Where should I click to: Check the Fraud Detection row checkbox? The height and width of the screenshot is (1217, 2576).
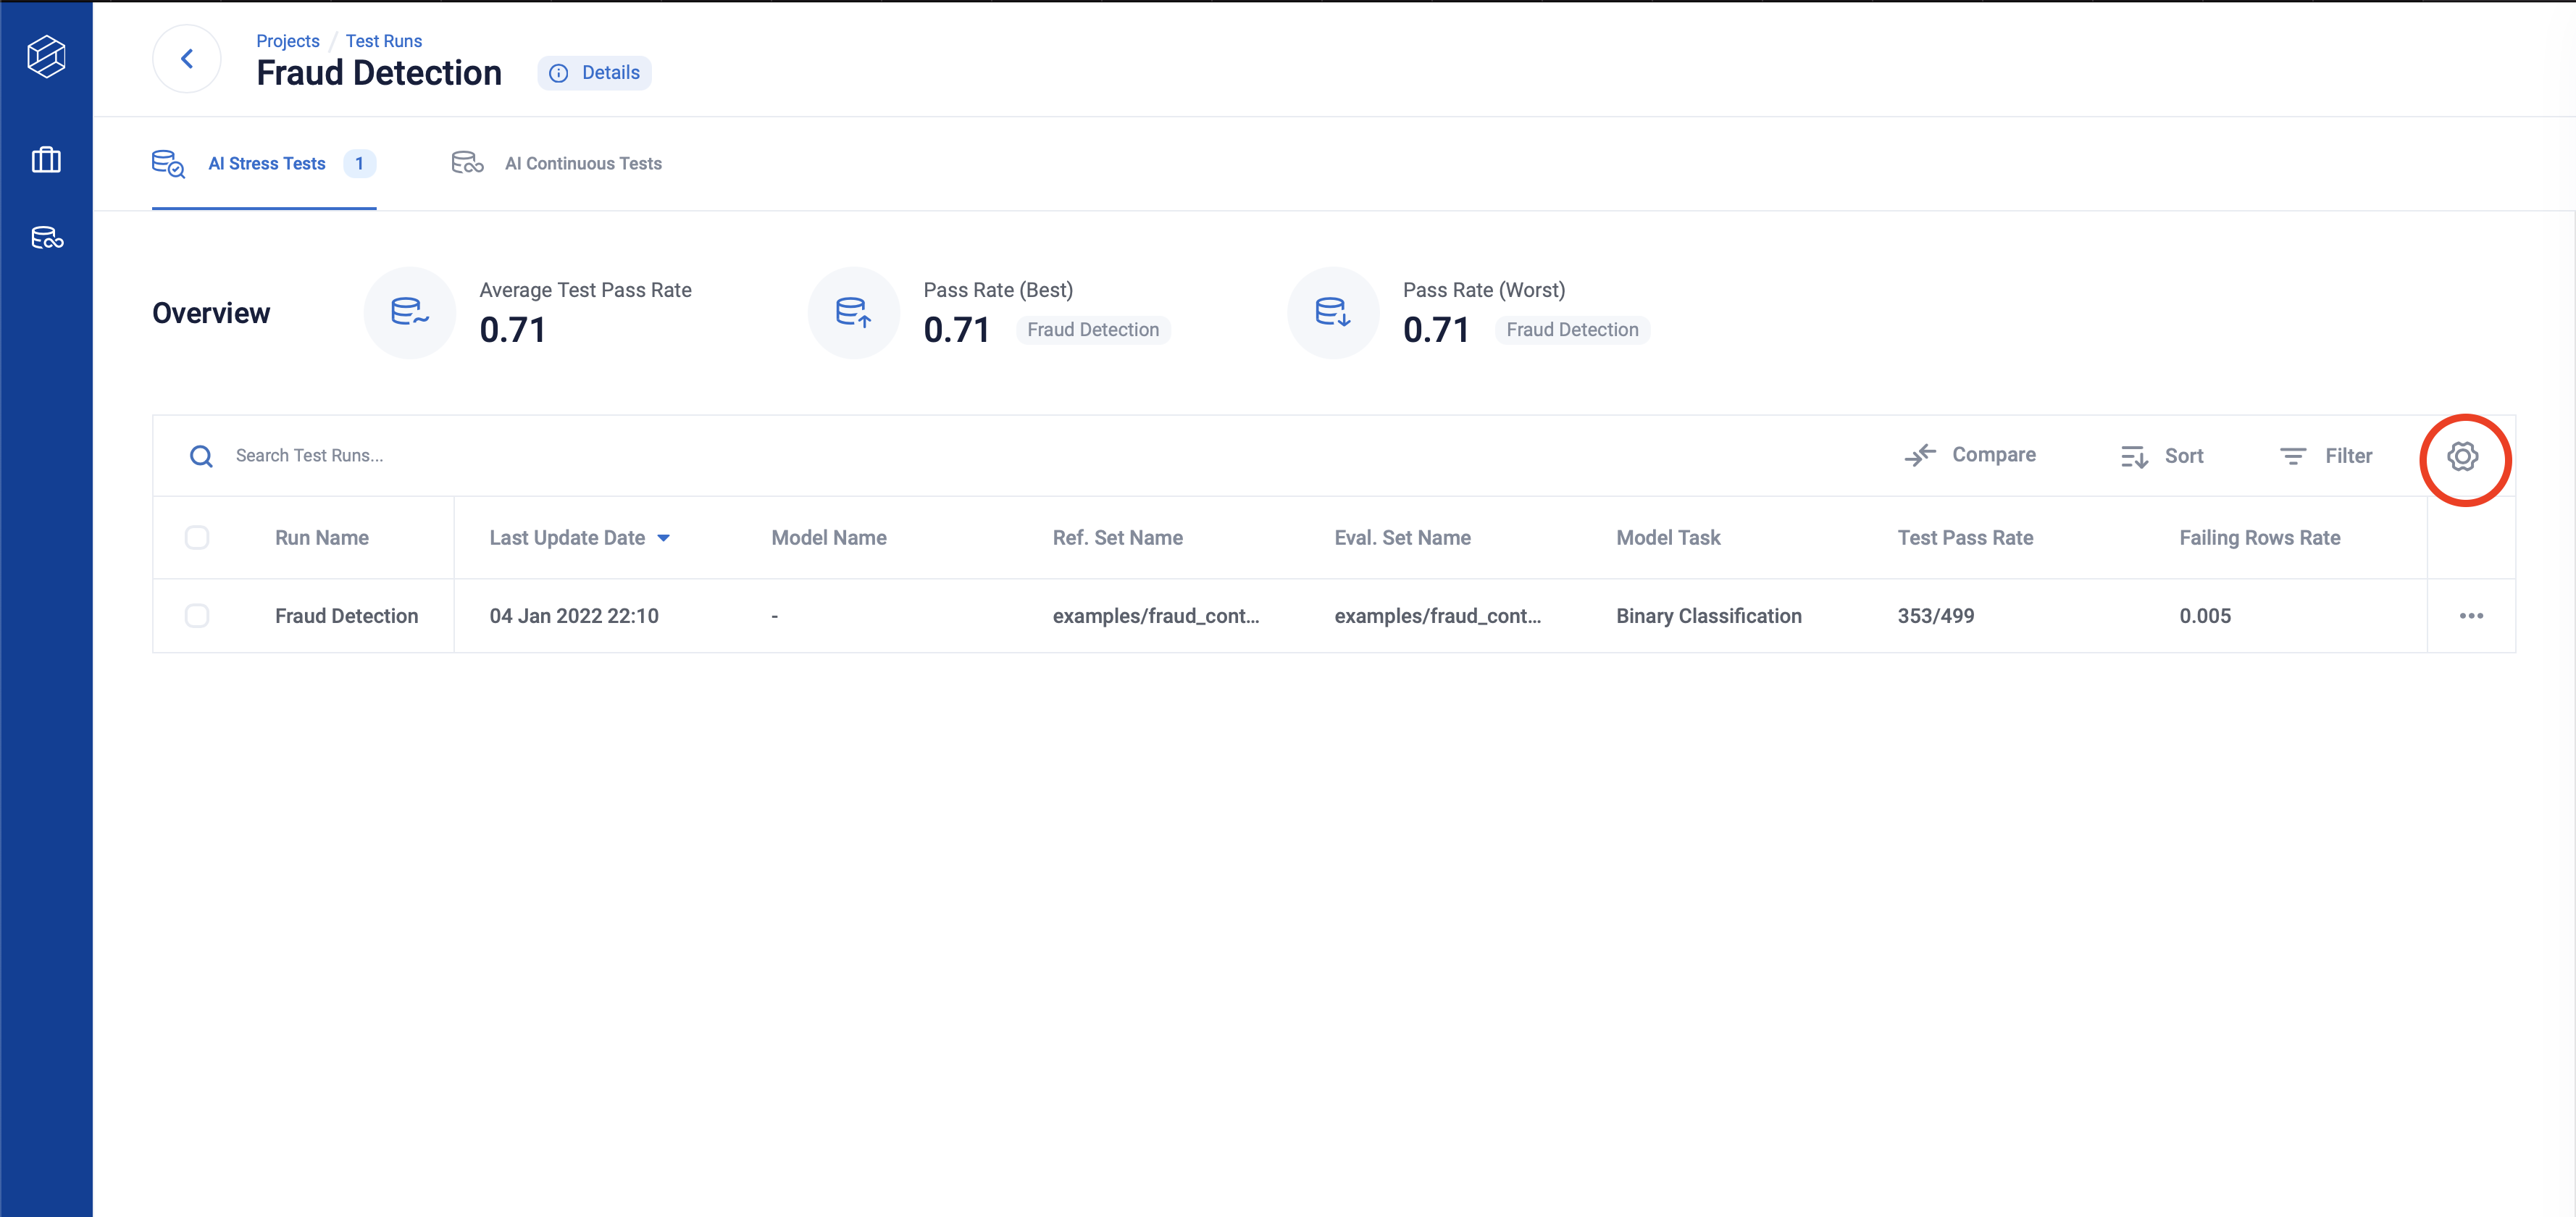197,616
